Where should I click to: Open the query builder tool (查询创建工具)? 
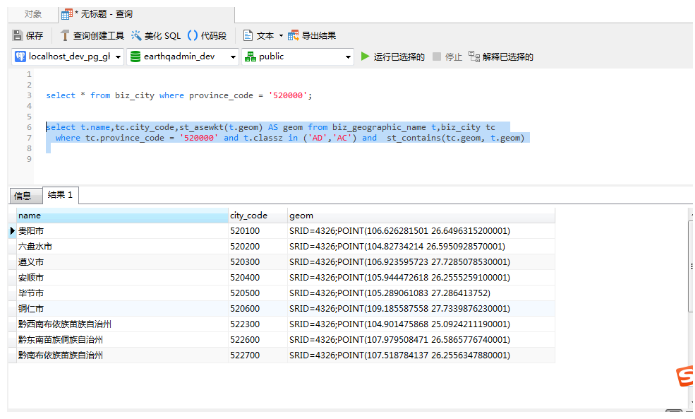coord(92,35)
